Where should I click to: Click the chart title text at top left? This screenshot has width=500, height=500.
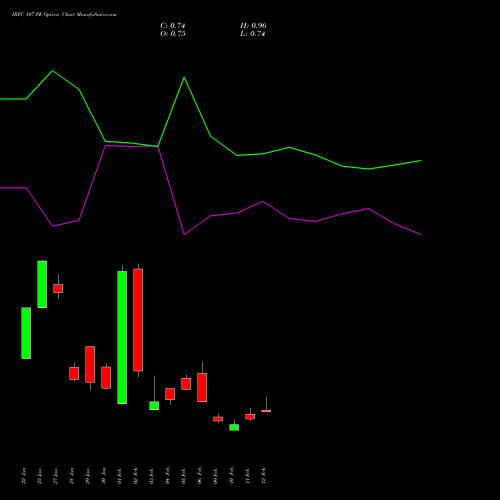[x=64, y=15]
